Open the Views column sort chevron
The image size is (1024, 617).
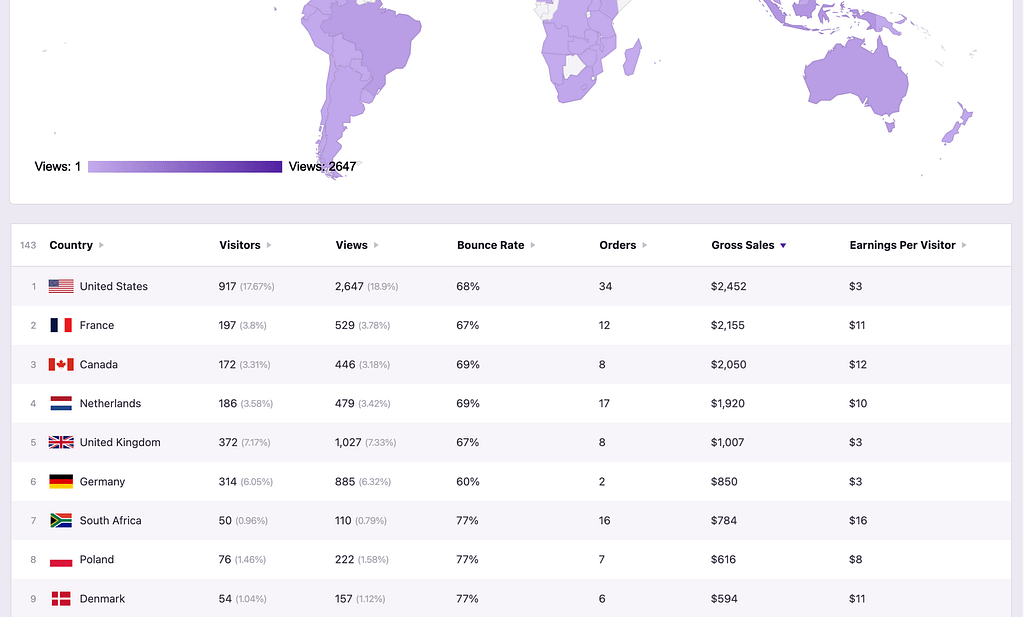377,245
